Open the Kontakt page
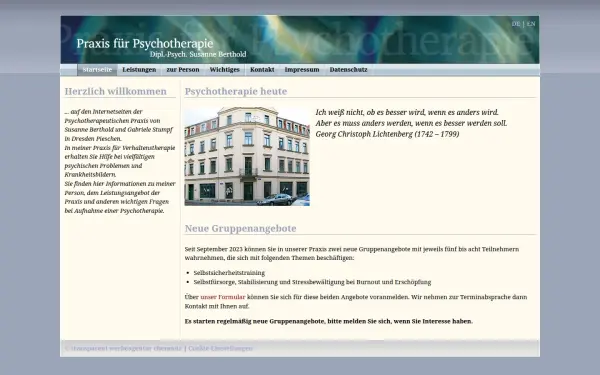 pos(262,70)
